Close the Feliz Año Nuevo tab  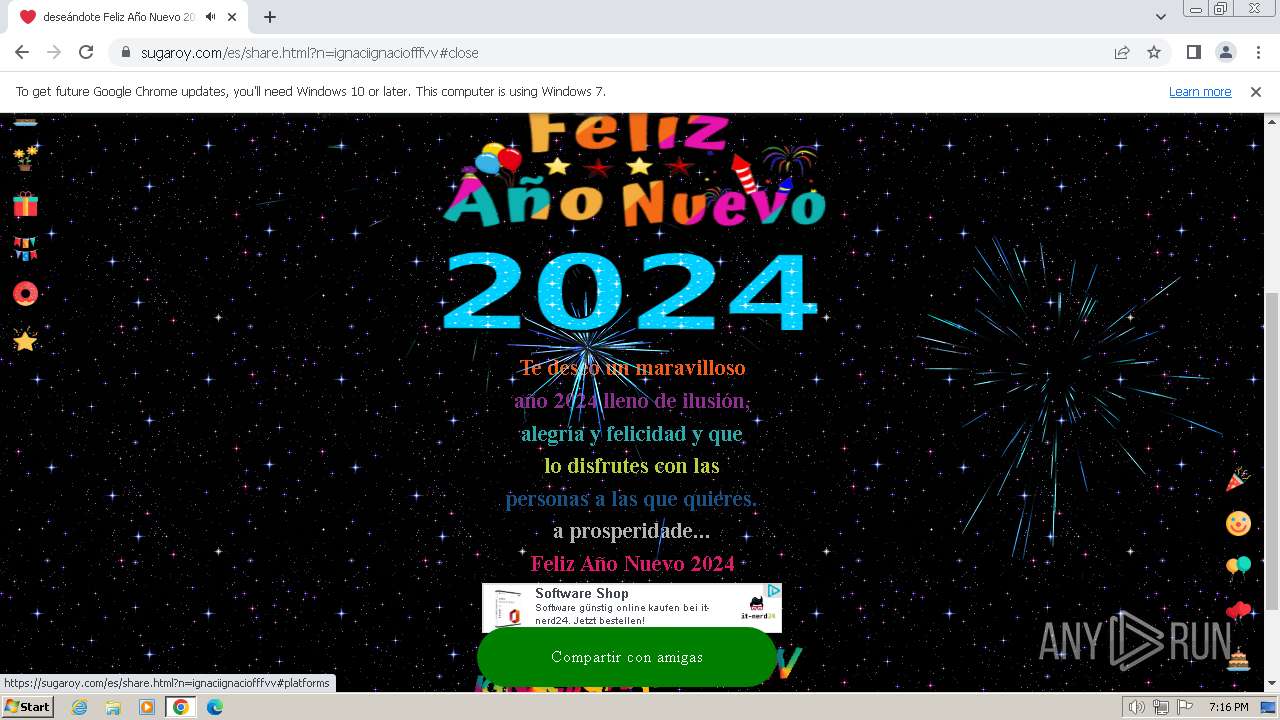pos(234,17)
